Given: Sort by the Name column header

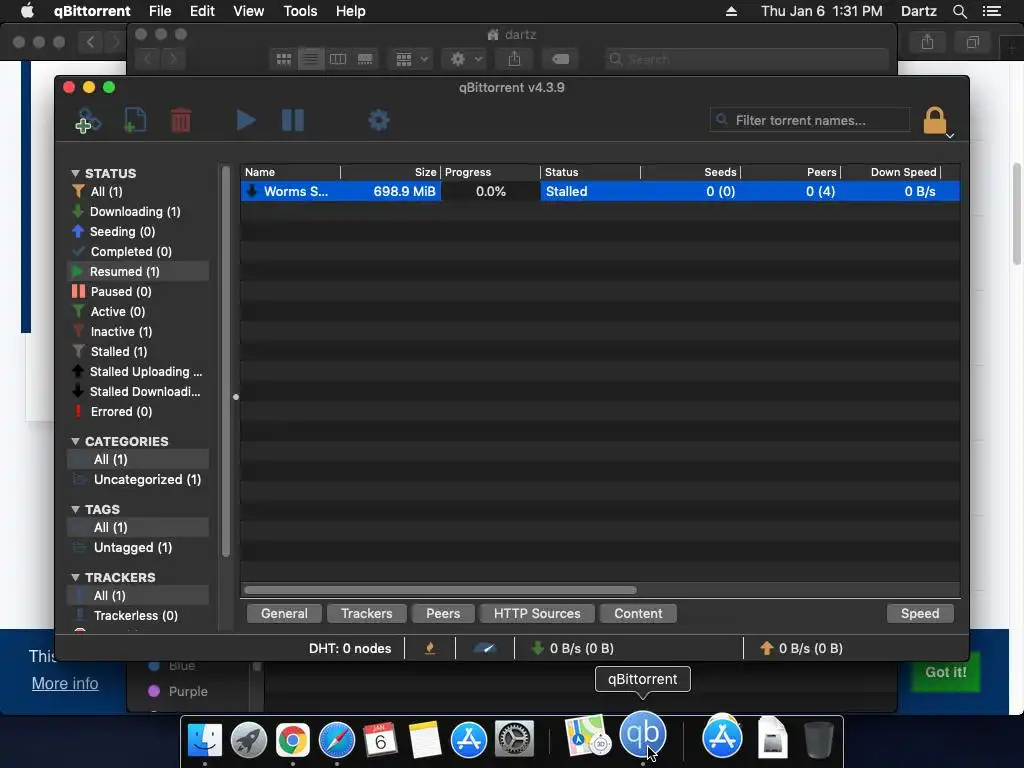Looking at the screenshot, I should click(291, 172).
